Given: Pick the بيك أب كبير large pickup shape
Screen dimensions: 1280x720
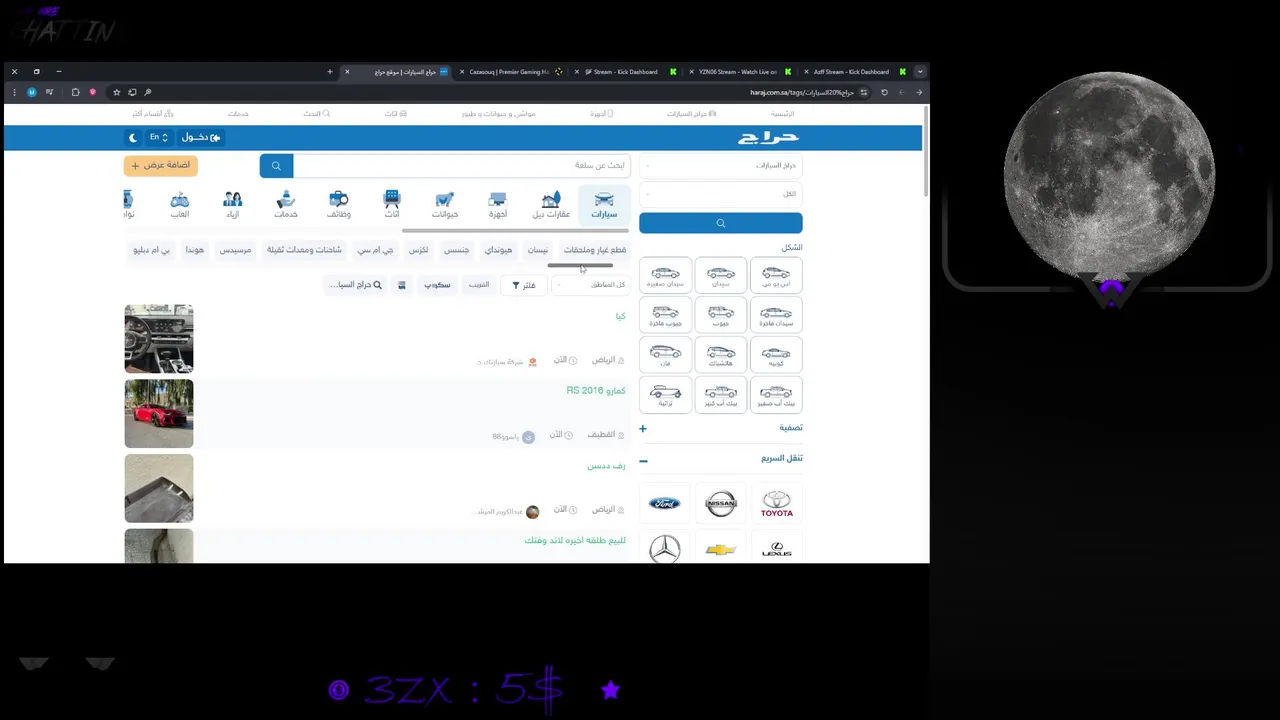Looking at the screenshot, I should click(721, 395).
